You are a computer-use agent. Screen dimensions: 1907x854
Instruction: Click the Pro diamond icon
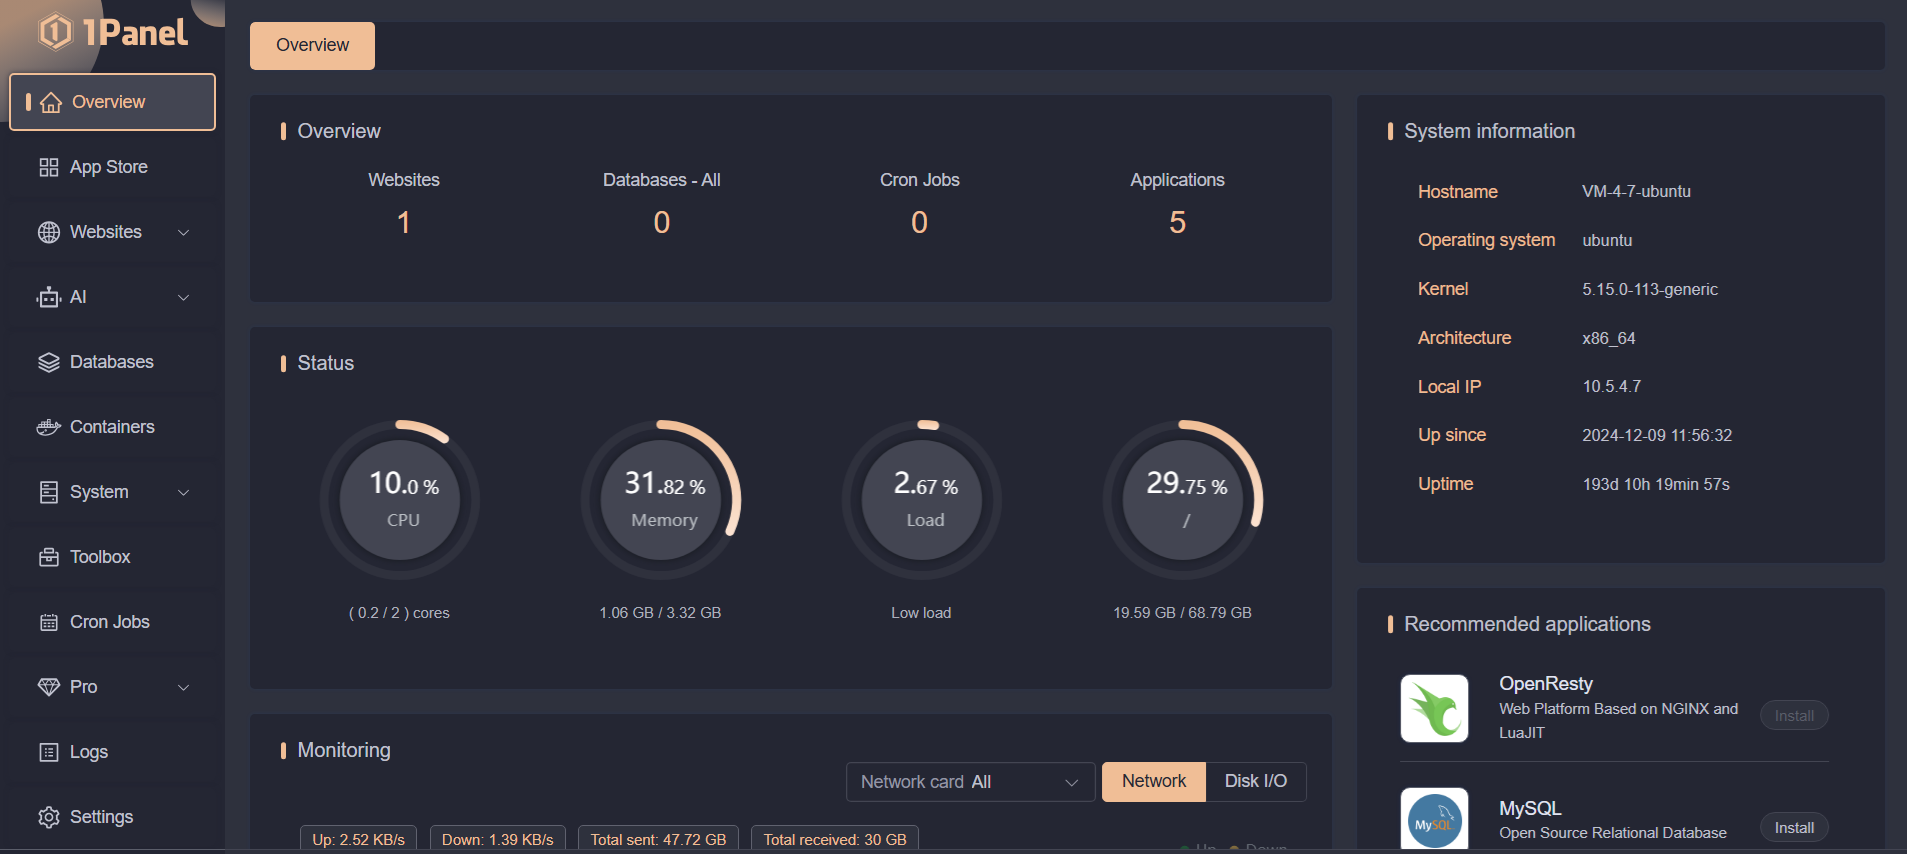[49, 687]
